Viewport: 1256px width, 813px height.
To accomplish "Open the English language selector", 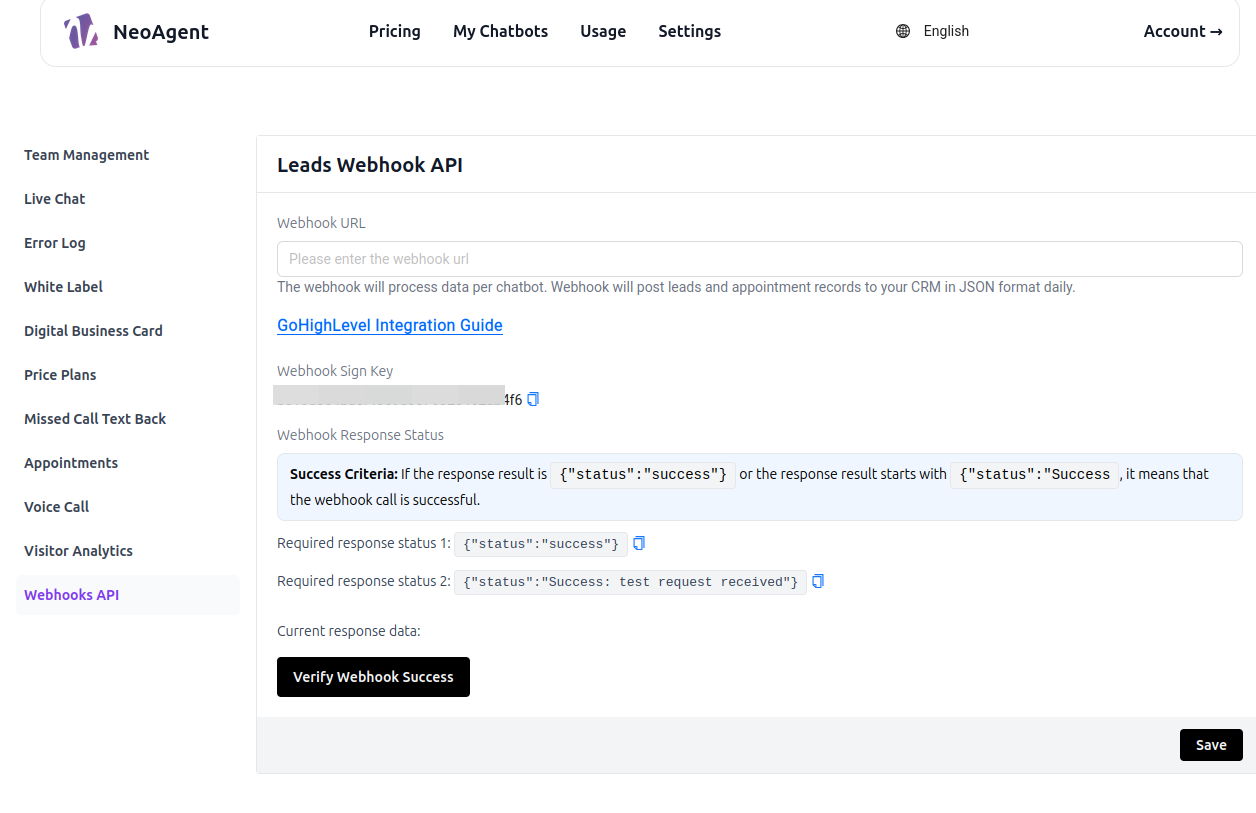I will 946,31.
